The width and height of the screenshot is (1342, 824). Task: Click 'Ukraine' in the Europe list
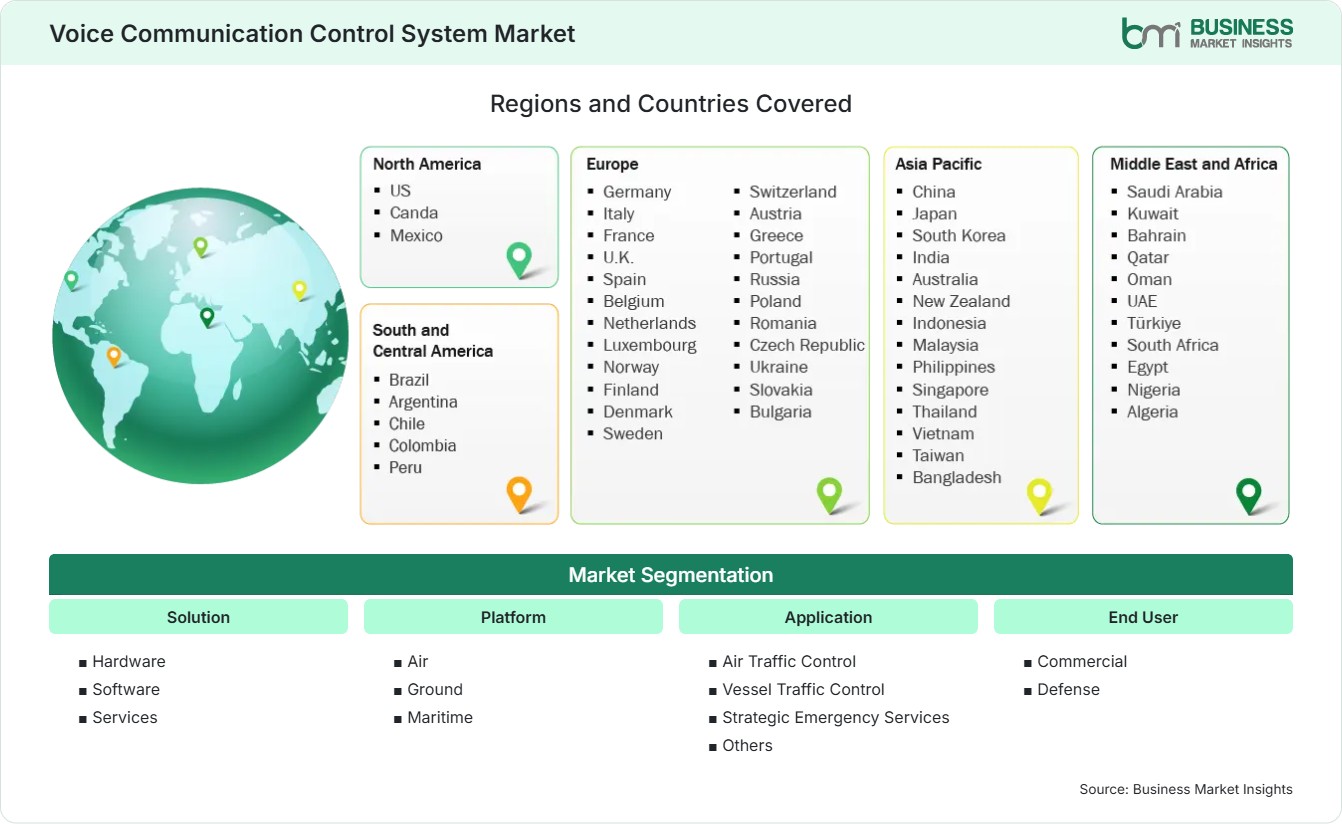point(779,367)
